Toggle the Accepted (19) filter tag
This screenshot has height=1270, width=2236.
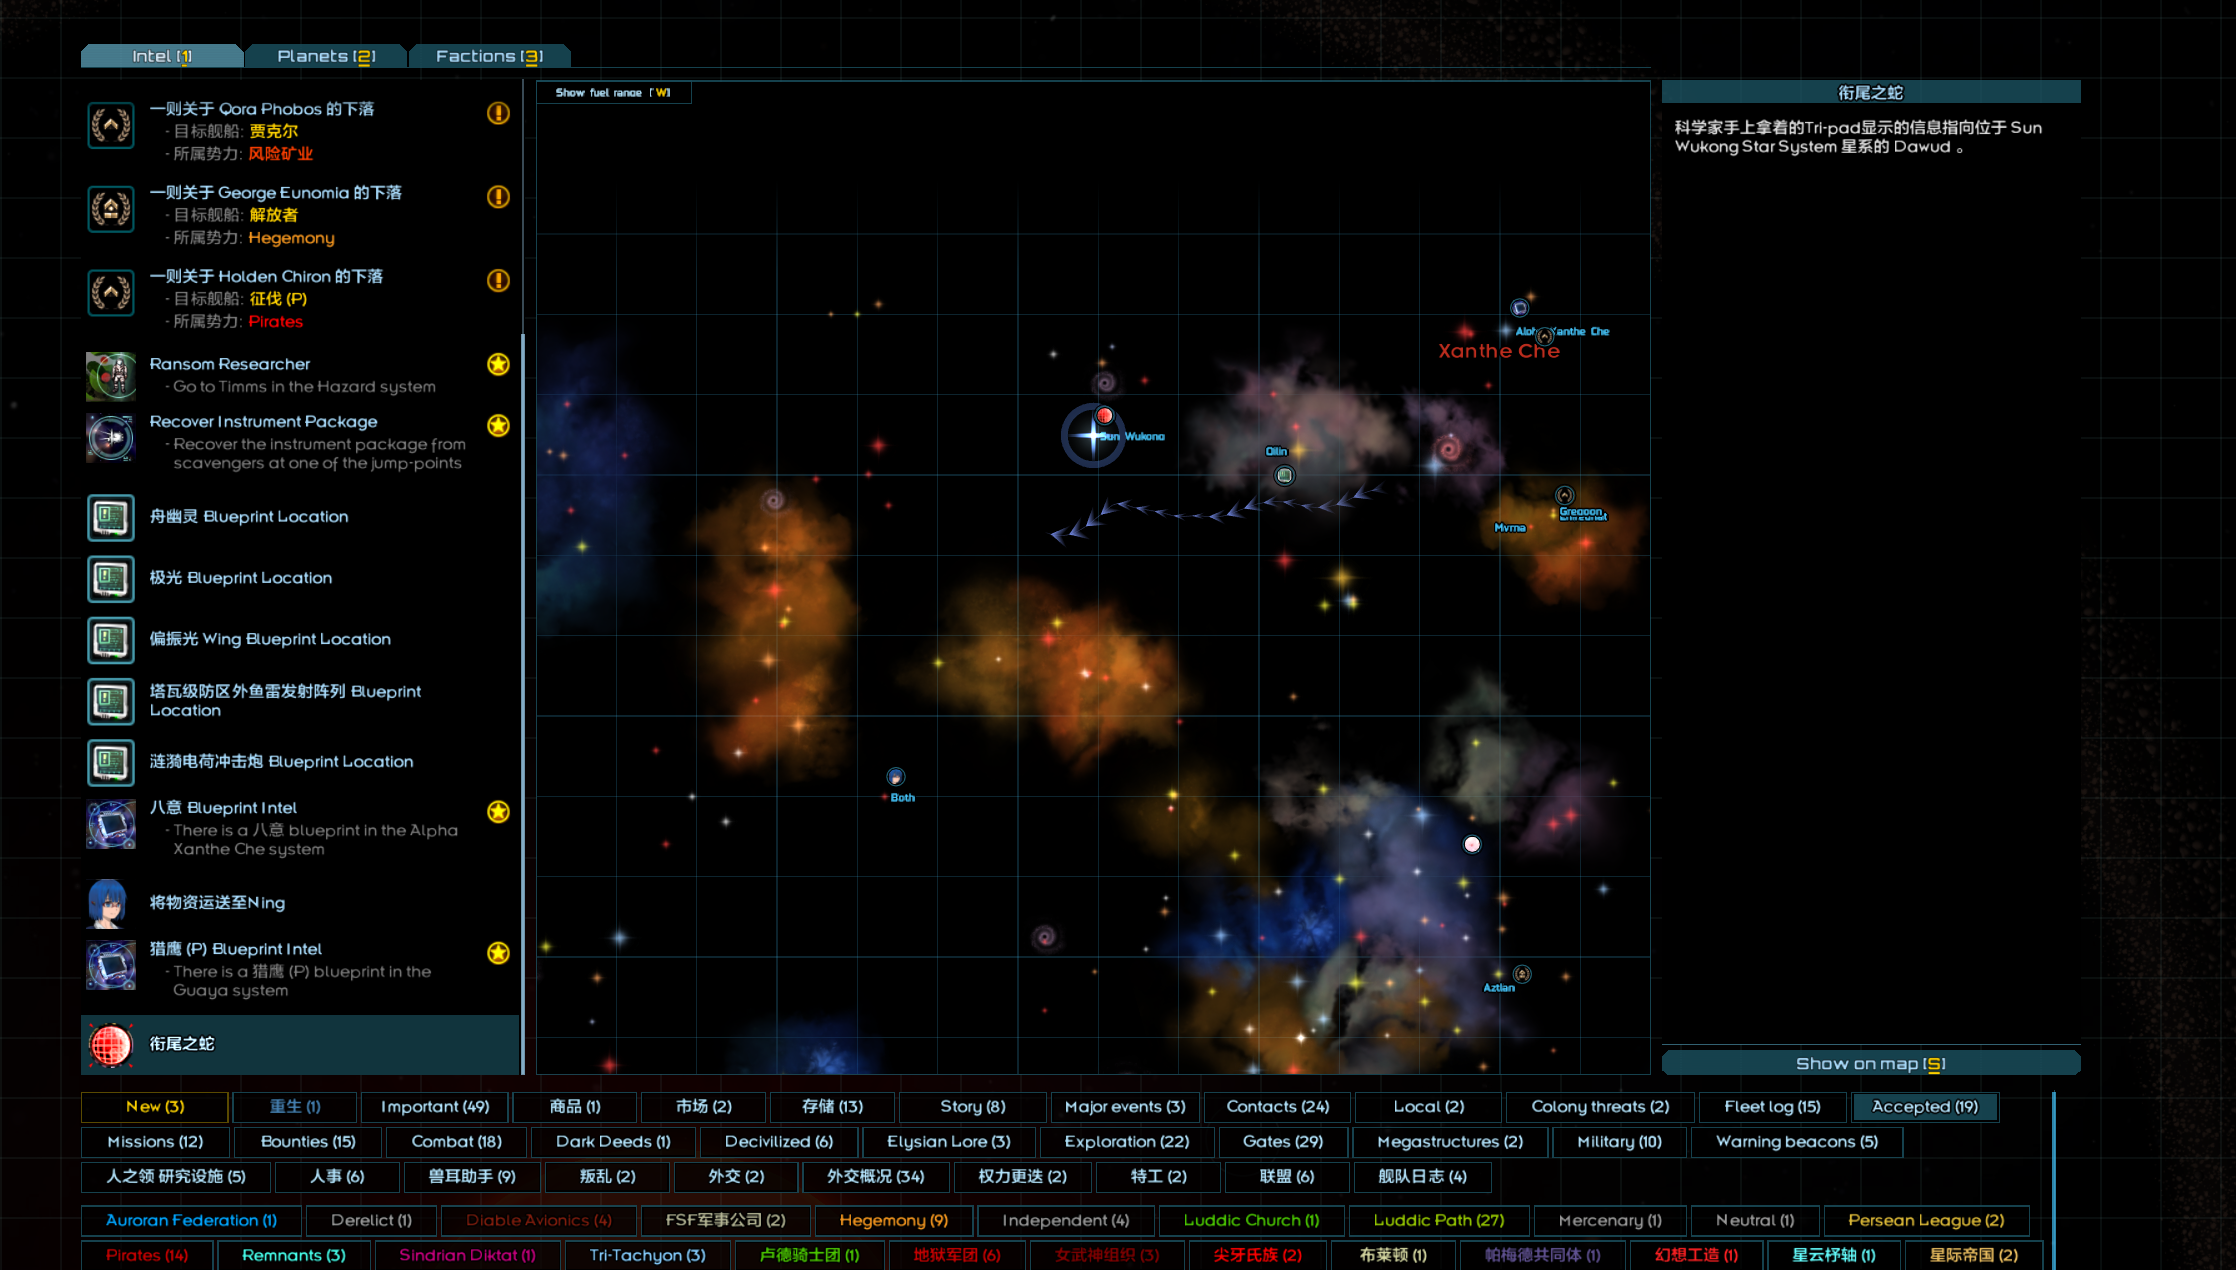1924,1106
